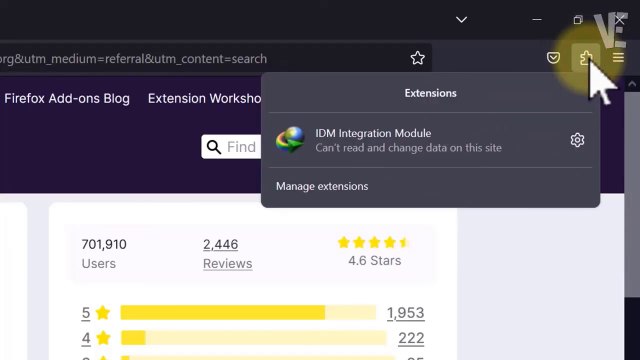640x360 pixels.
Task: Click the magnifier search icon
Action: [213, 147]
